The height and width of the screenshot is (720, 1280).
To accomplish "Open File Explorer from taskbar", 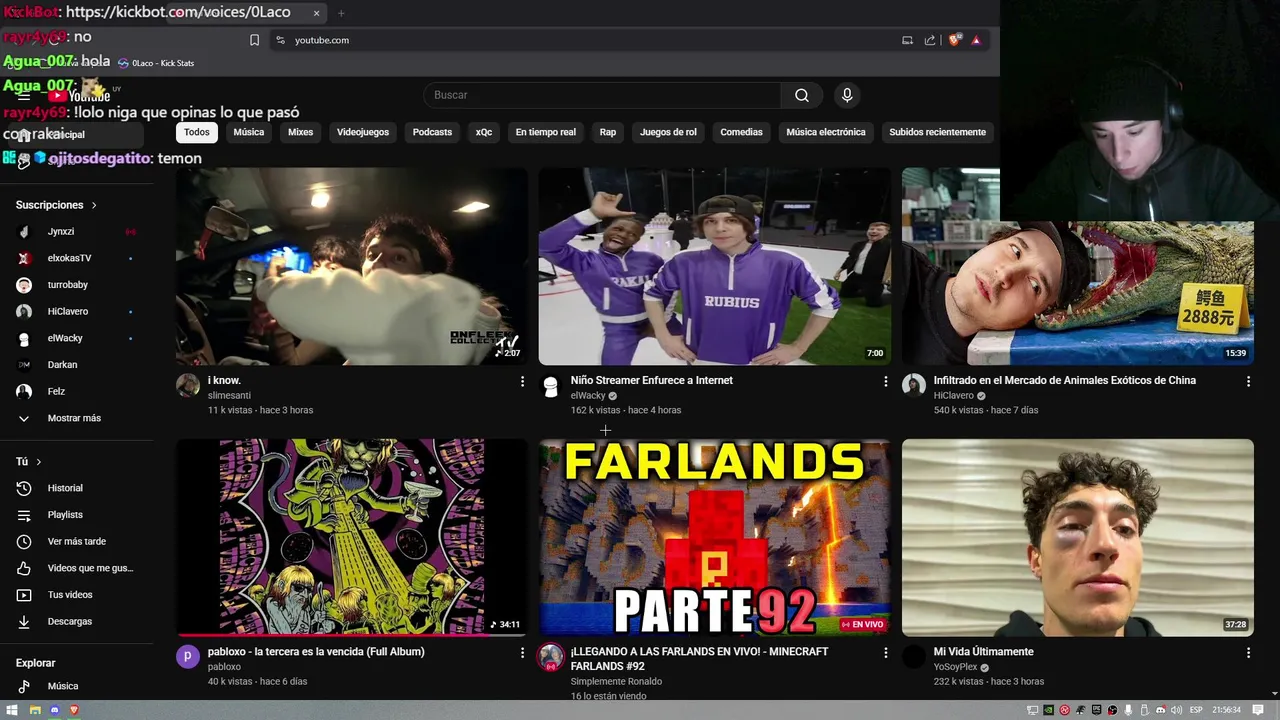I will (34, 710).
